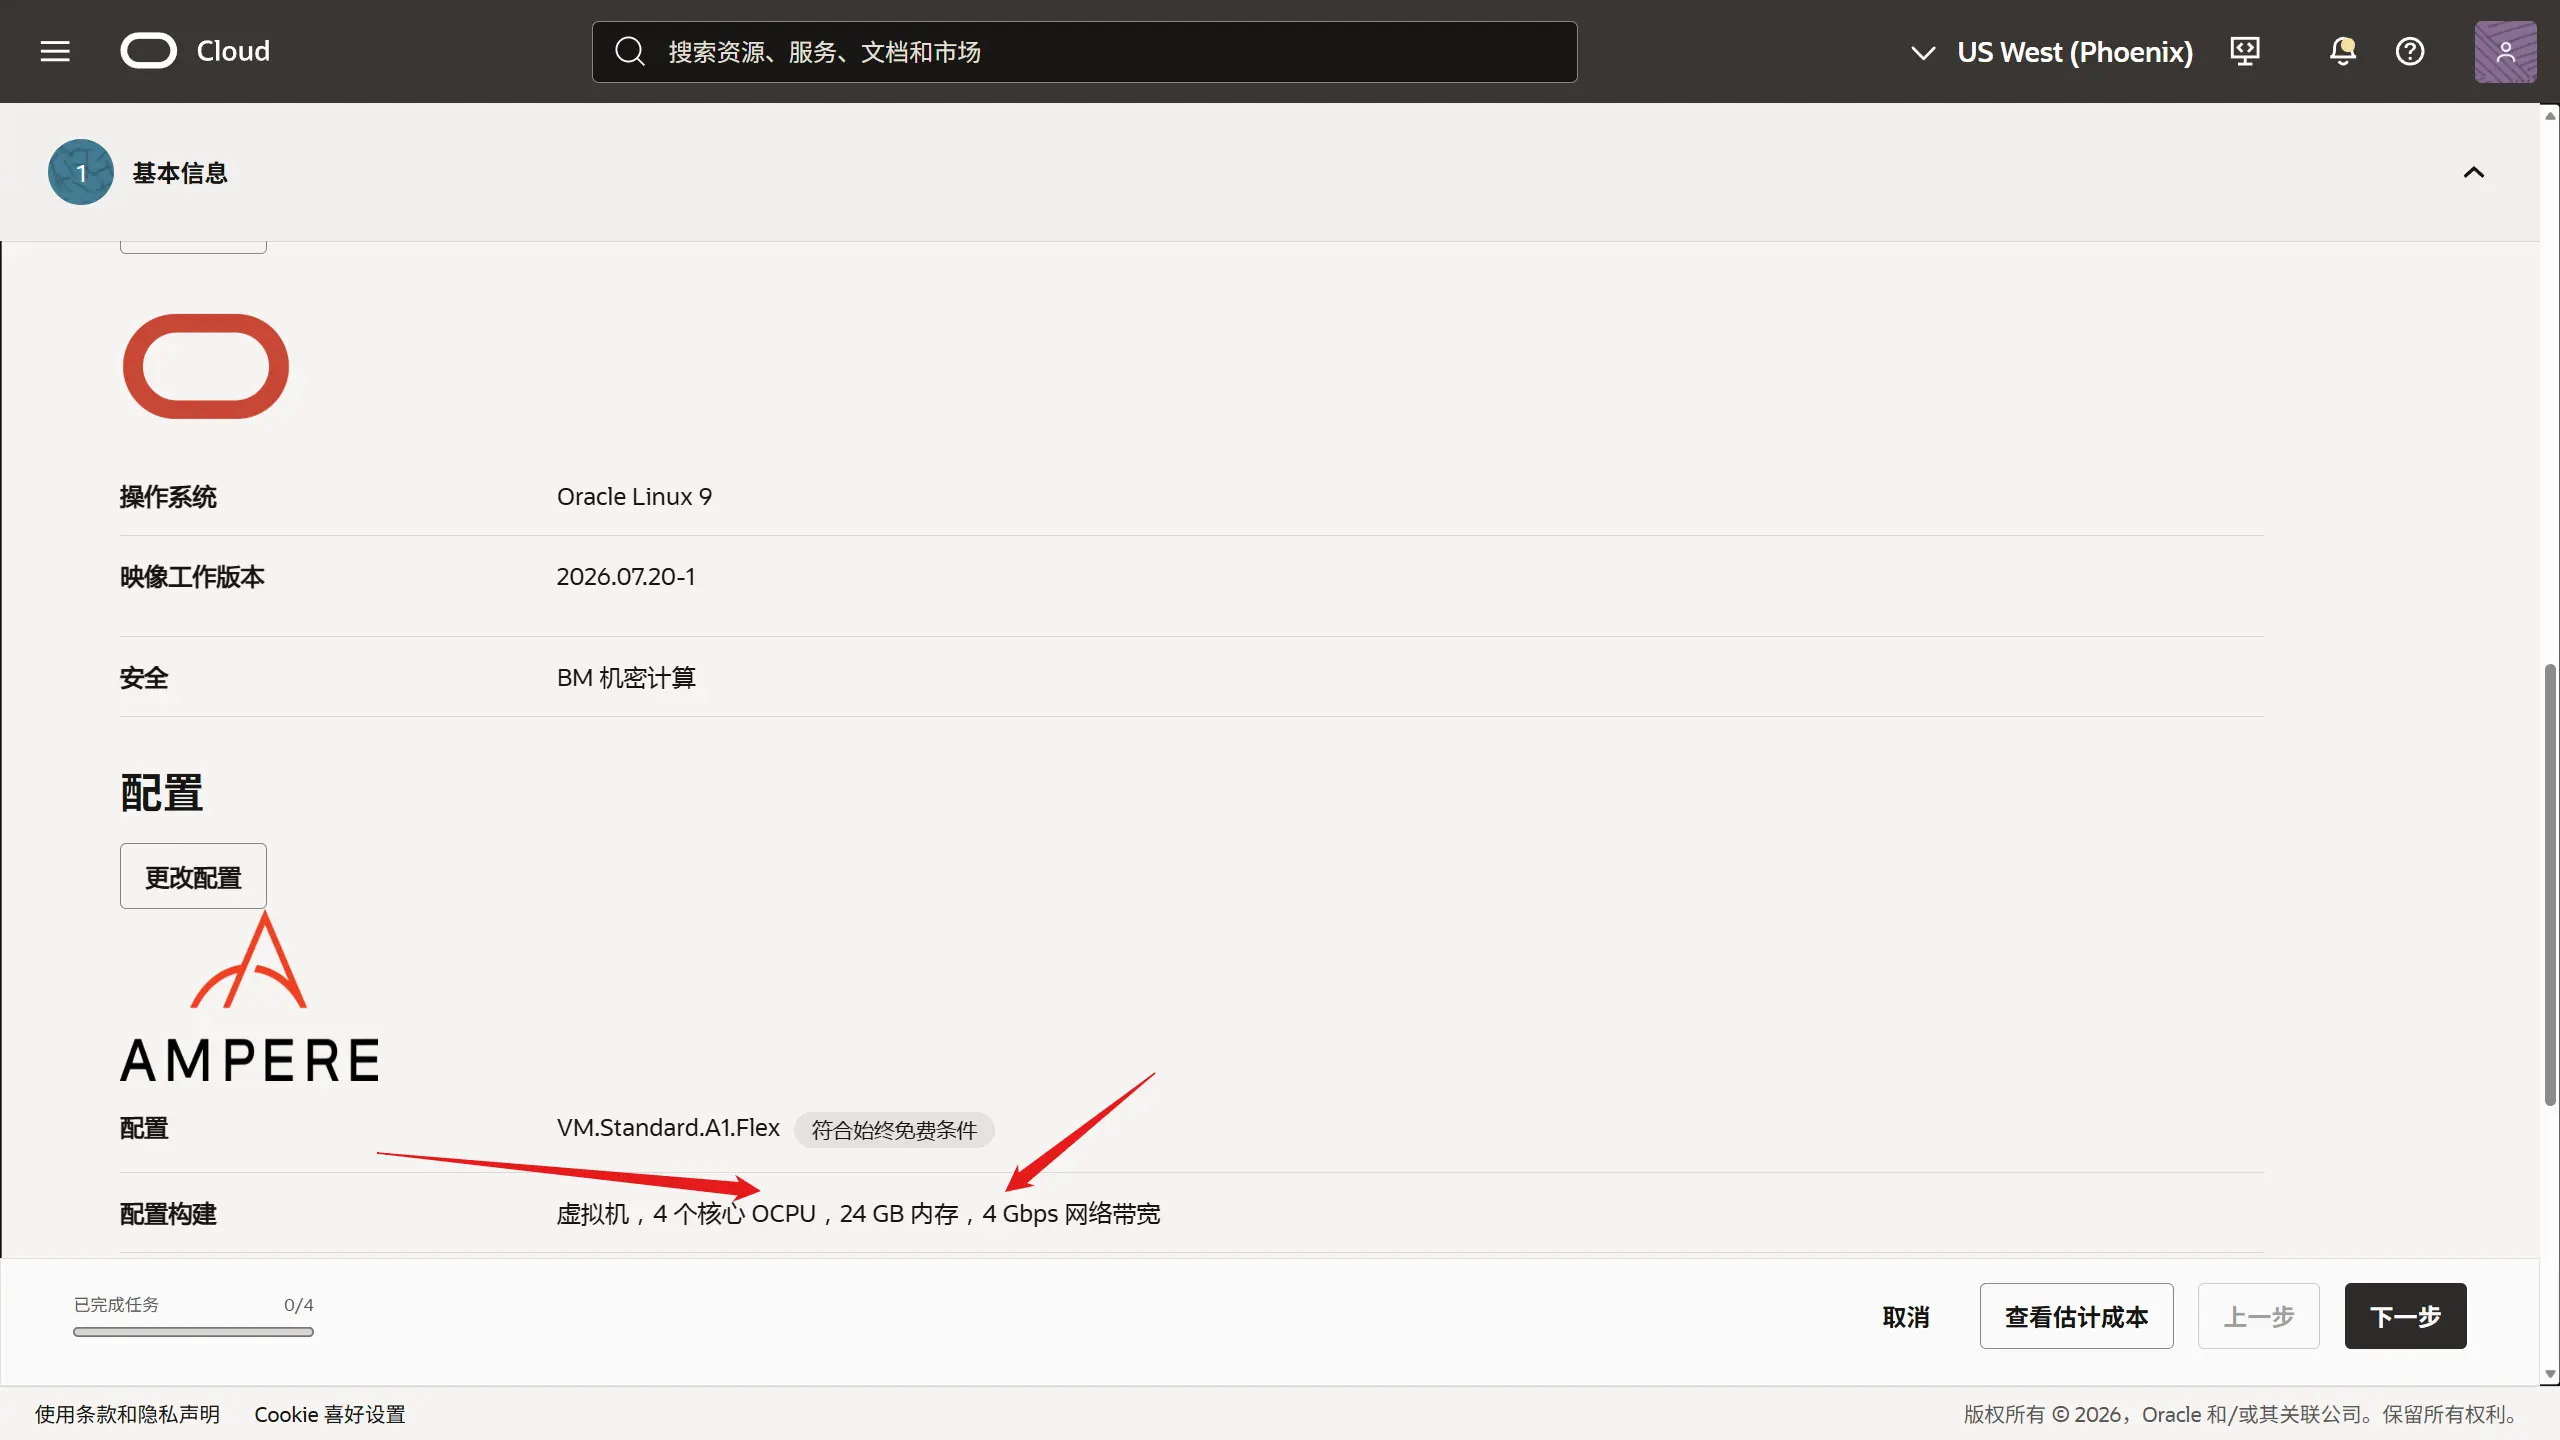Click the 基本信息 step title
Image resolution: width=2560 pixels, height=1440 pixels.
pos(180,173)
